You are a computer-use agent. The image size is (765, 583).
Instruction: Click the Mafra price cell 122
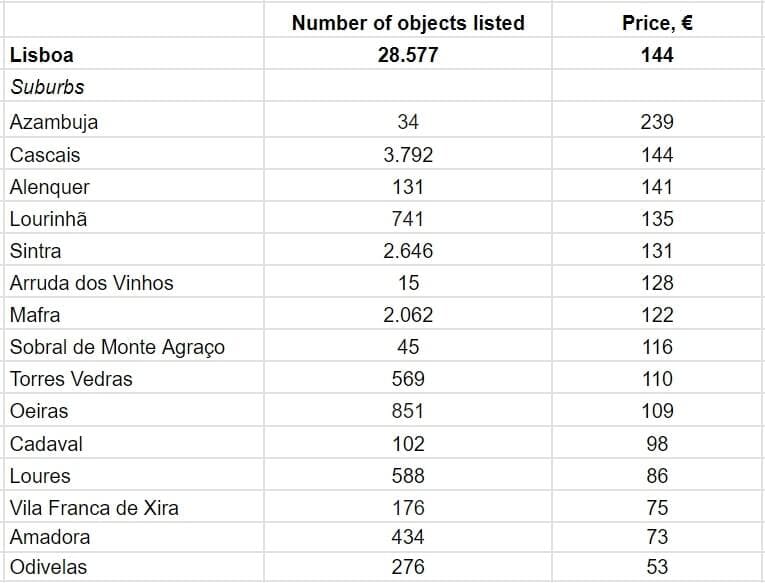tap(657, 315)
